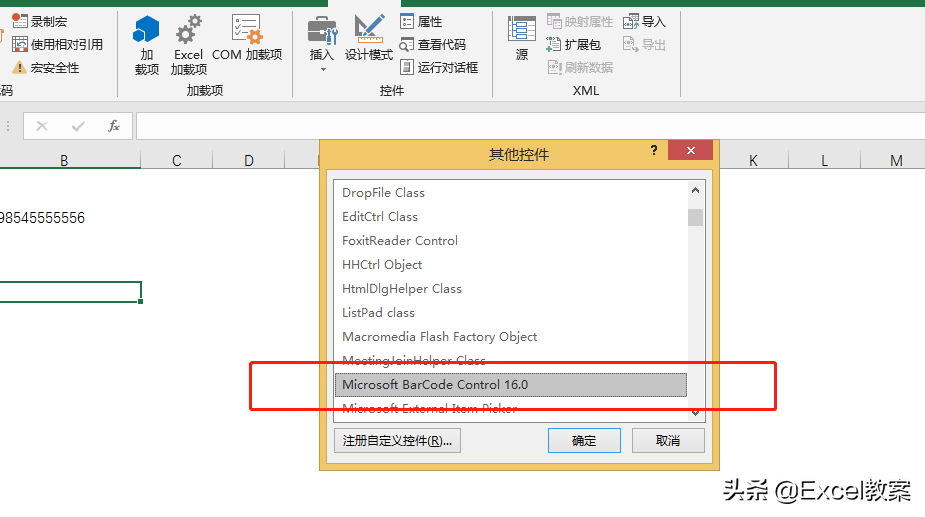The width and height of the screenshot is (925, 517).
Task: Open the XML Source (源) pane
Action: tap(521, 39)
